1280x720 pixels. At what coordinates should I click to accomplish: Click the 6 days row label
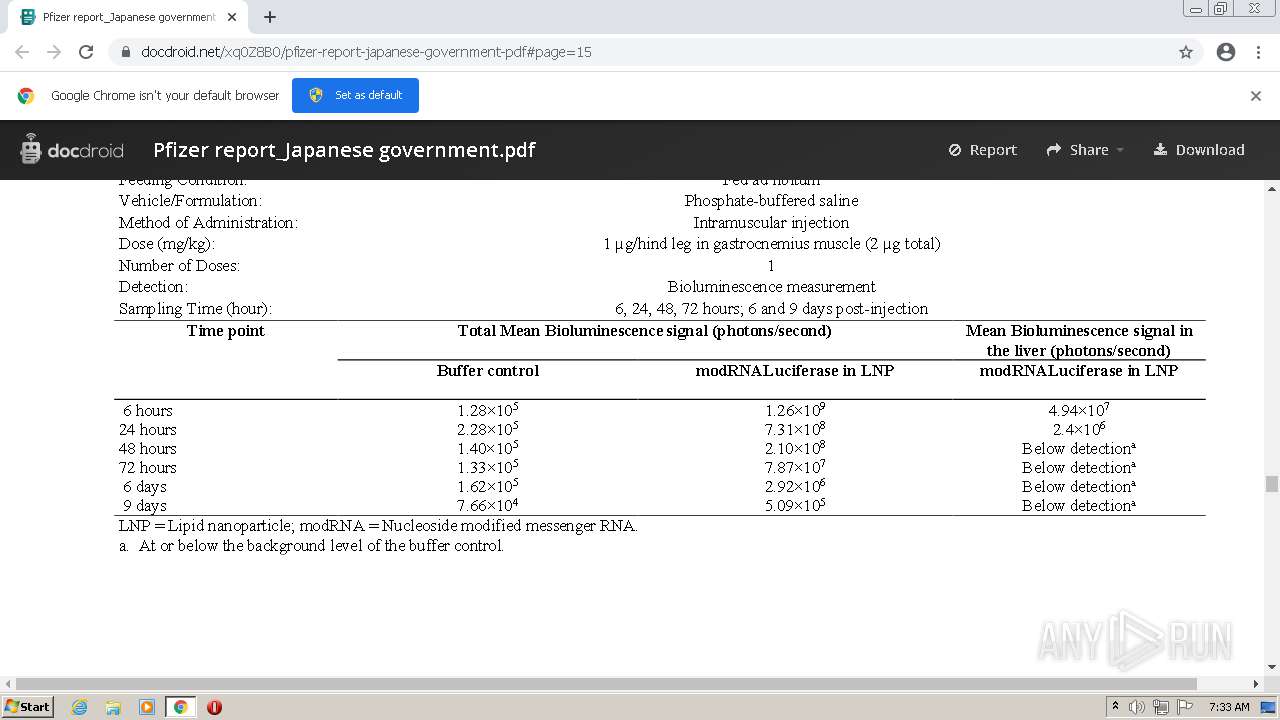[x=145, y=487]
